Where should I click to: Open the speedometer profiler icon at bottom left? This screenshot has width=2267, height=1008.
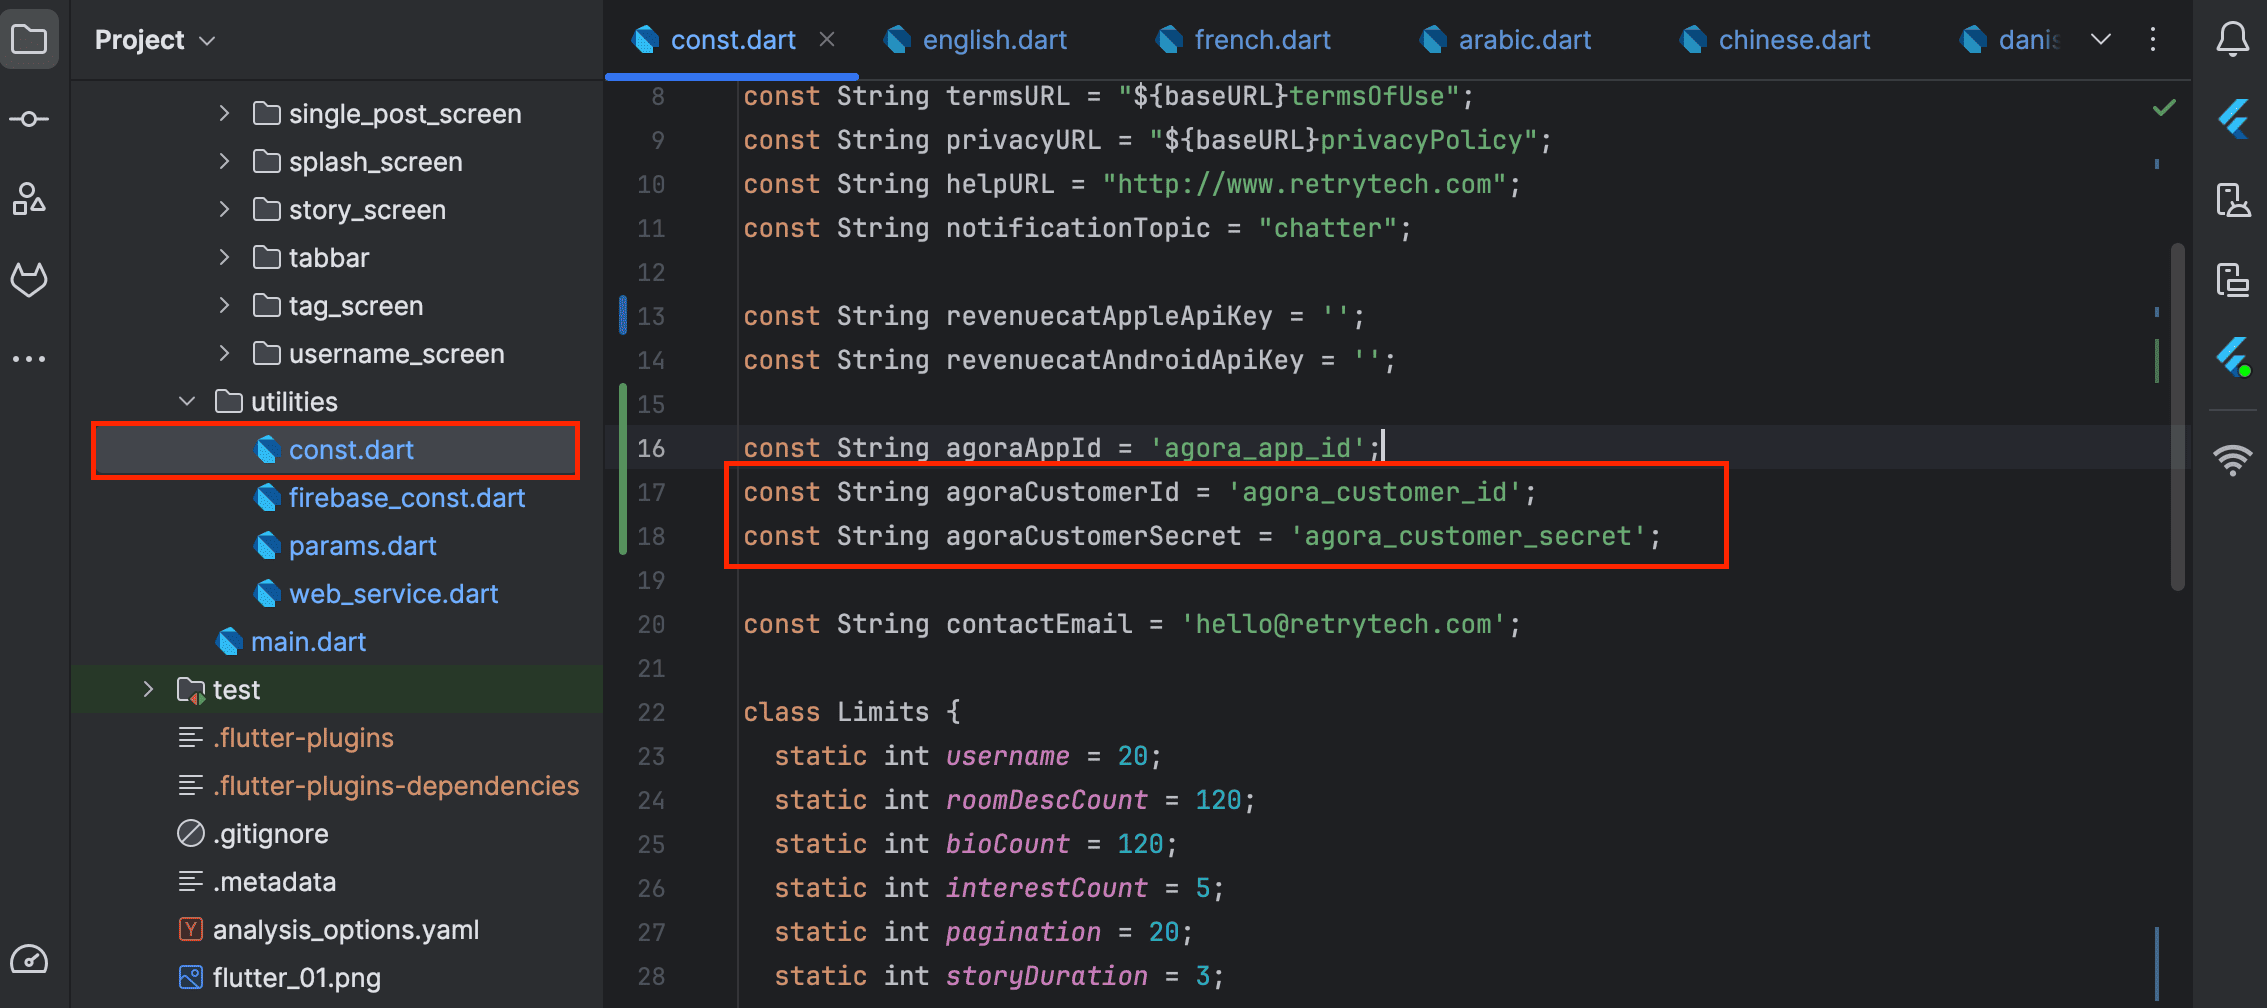tap(29, 960)
